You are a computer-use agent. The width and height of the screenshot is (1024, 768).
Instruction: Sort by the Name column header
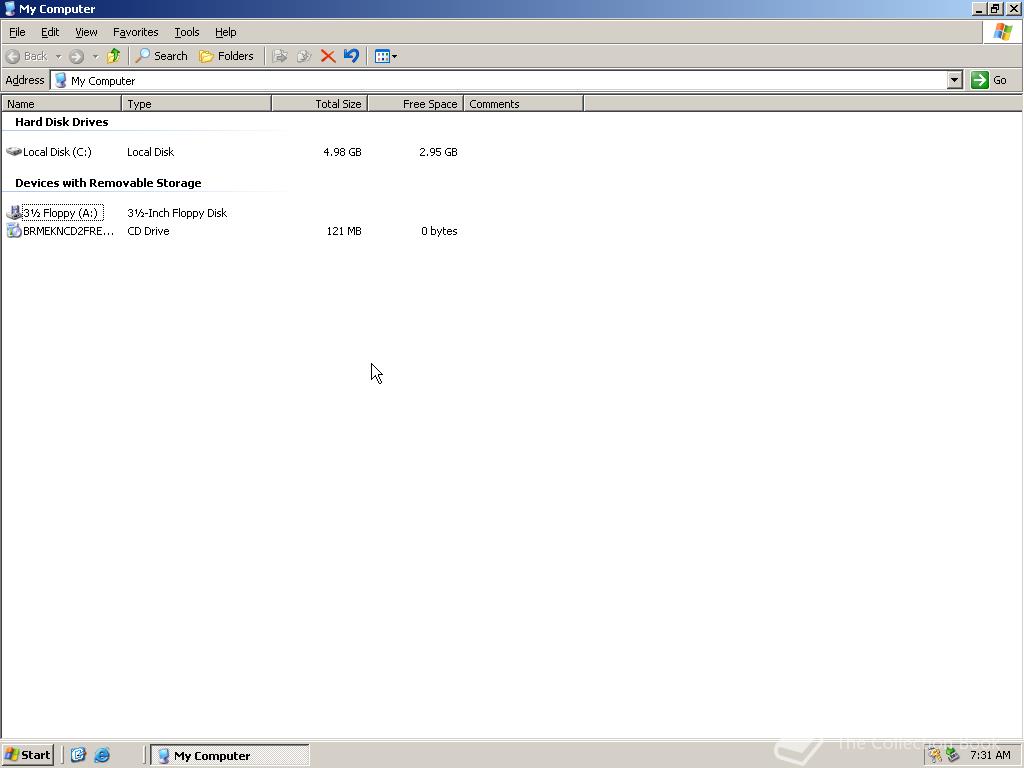click(61, 104)
